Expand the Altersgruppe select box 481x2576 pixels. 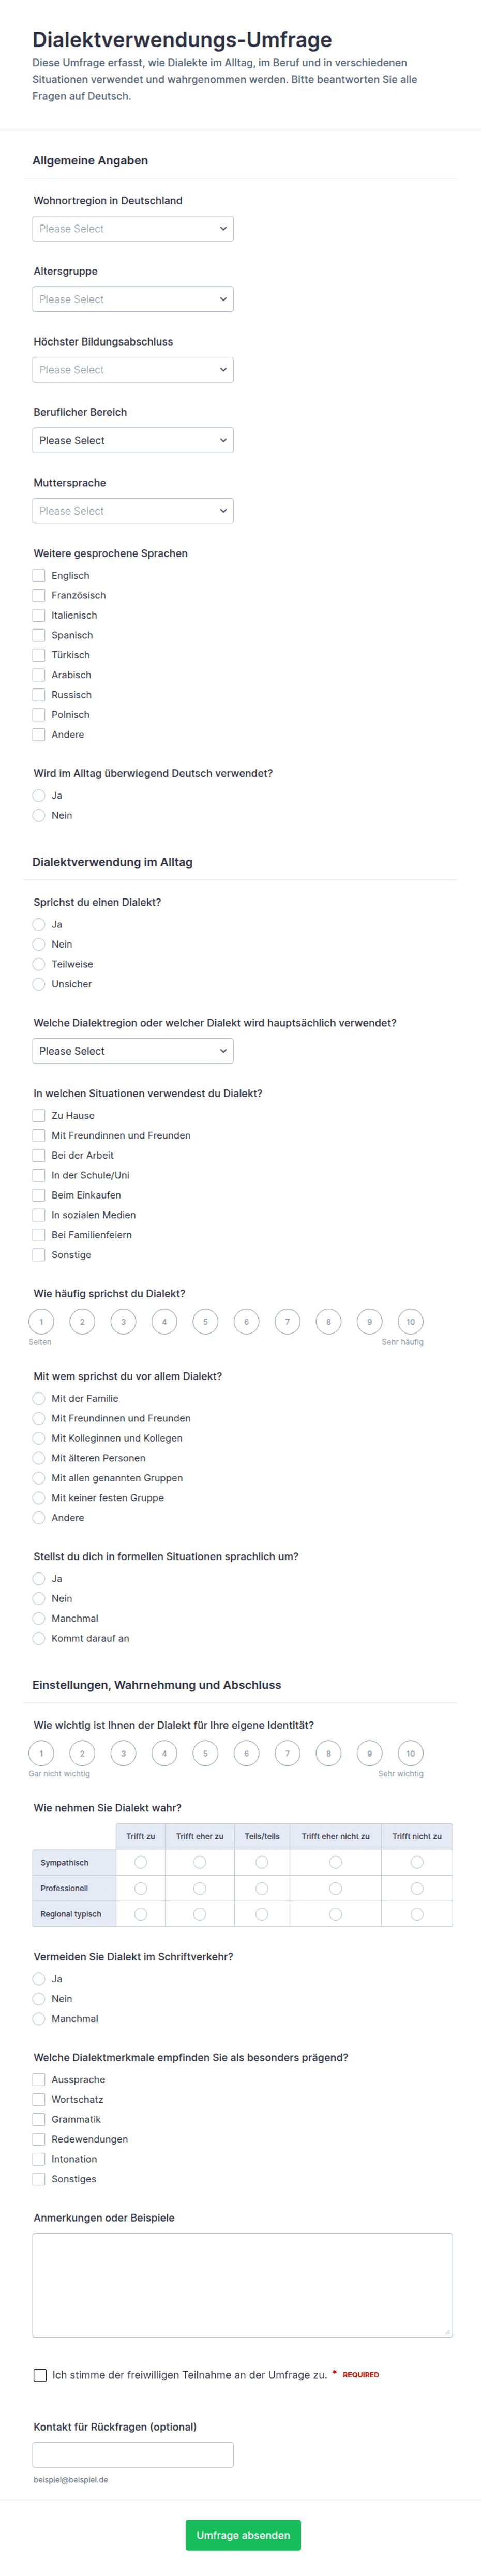click(x=133, y=299)
